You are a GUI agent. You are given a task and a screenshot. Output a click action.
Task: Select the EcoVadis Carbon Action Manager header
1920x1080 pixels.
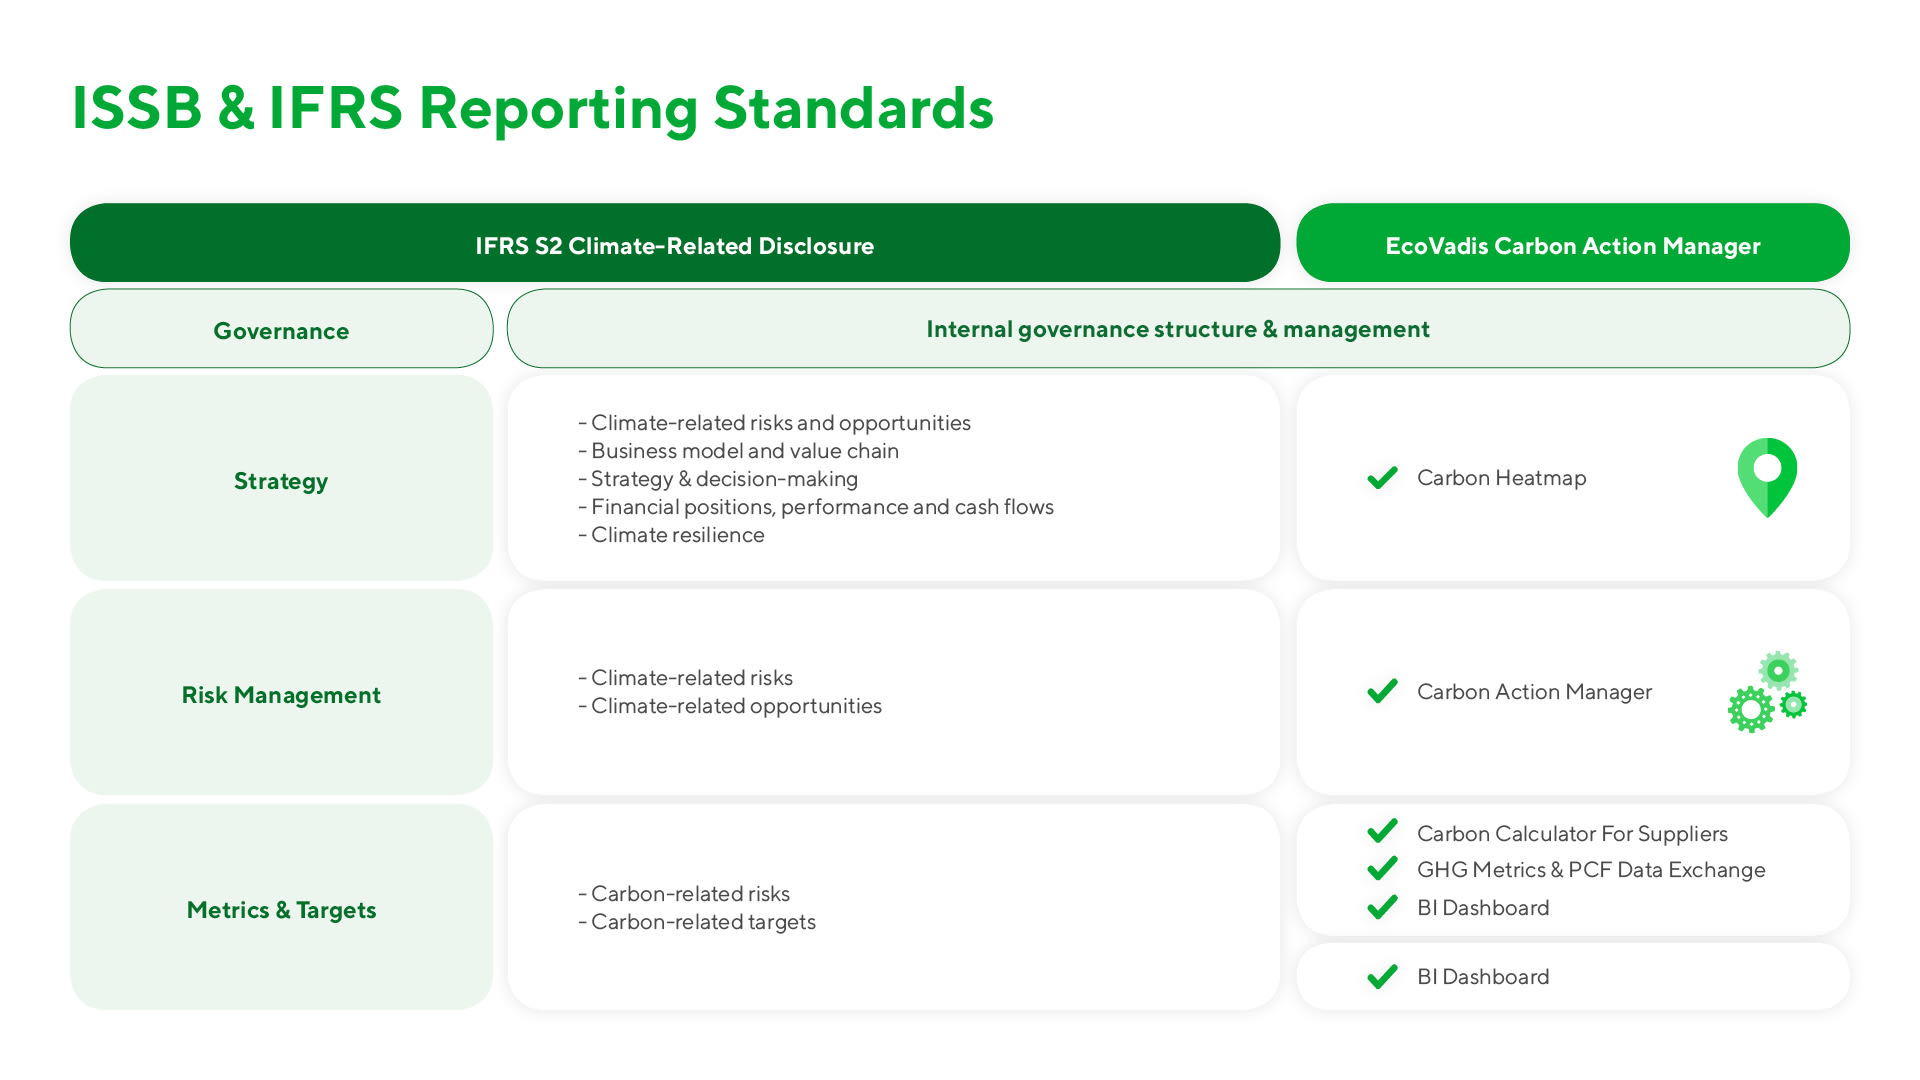pos(1573,243)
